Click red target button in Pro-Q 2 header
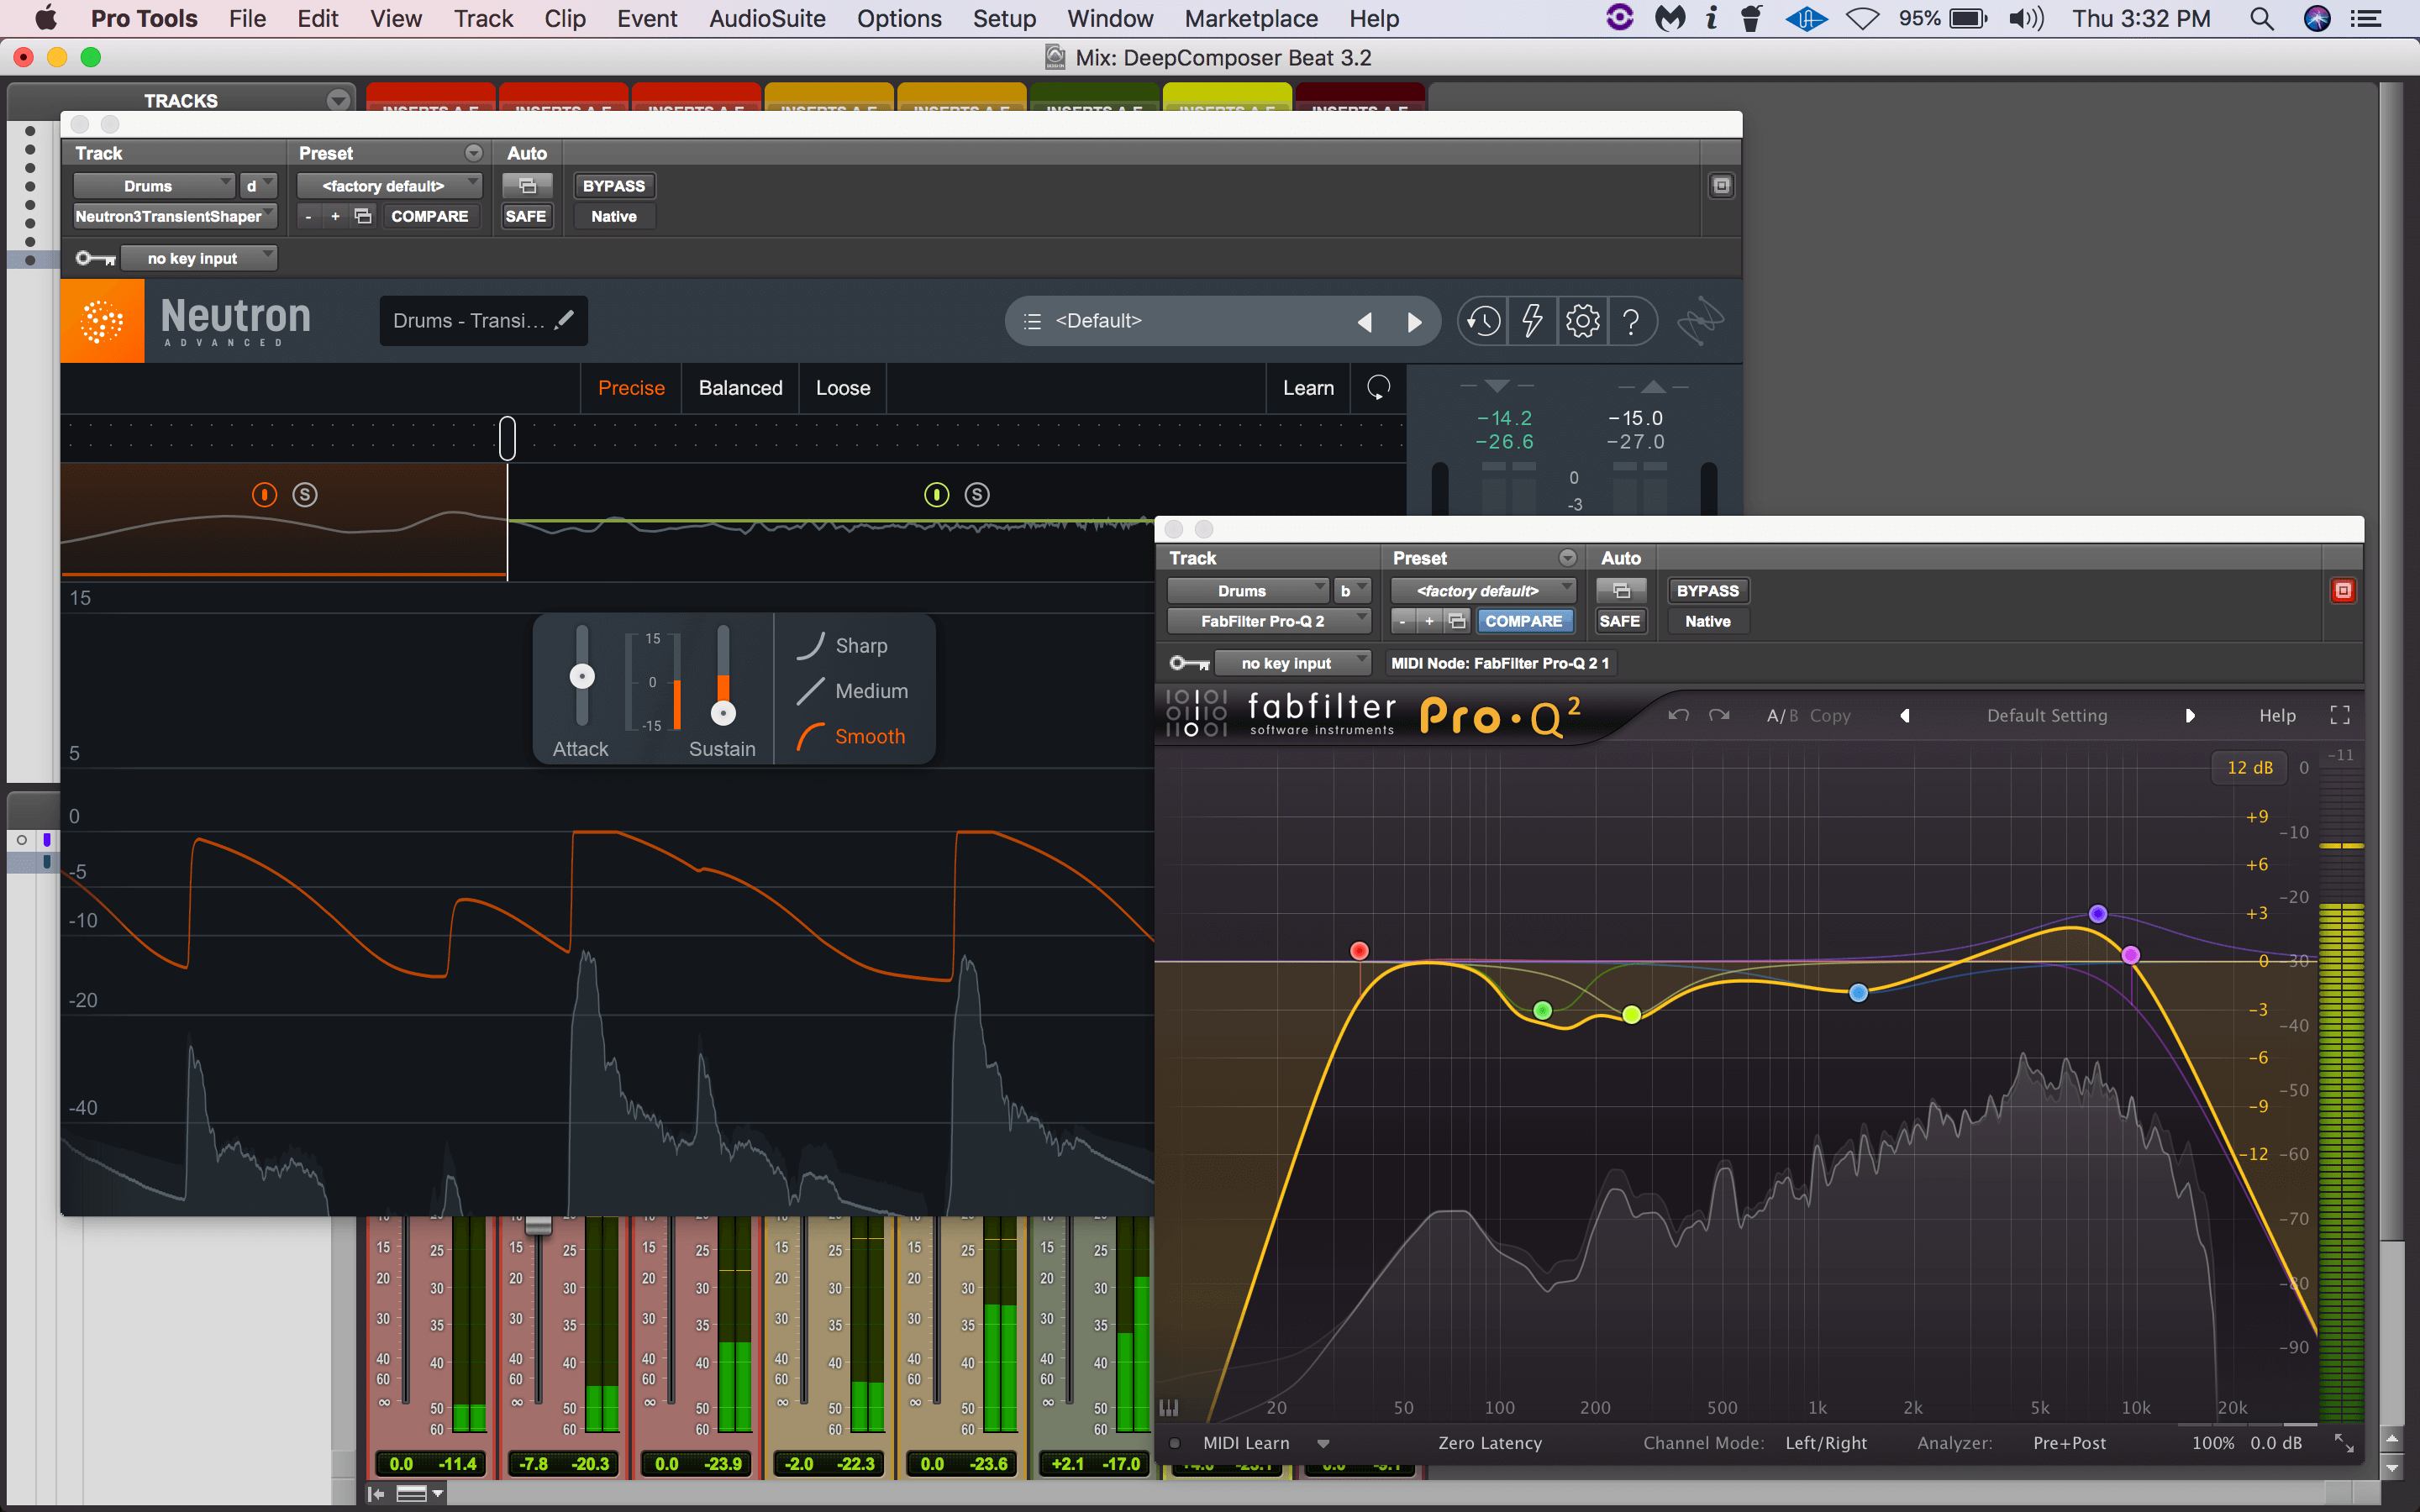 [x=2343, y=591]
